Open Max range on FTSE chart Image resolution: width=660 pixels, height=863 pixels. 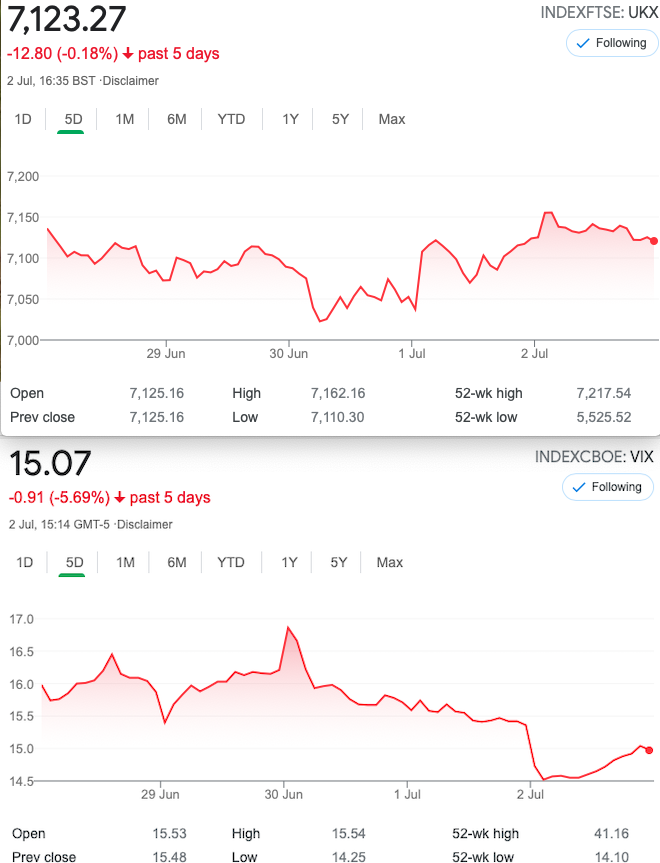pos(391,119)
